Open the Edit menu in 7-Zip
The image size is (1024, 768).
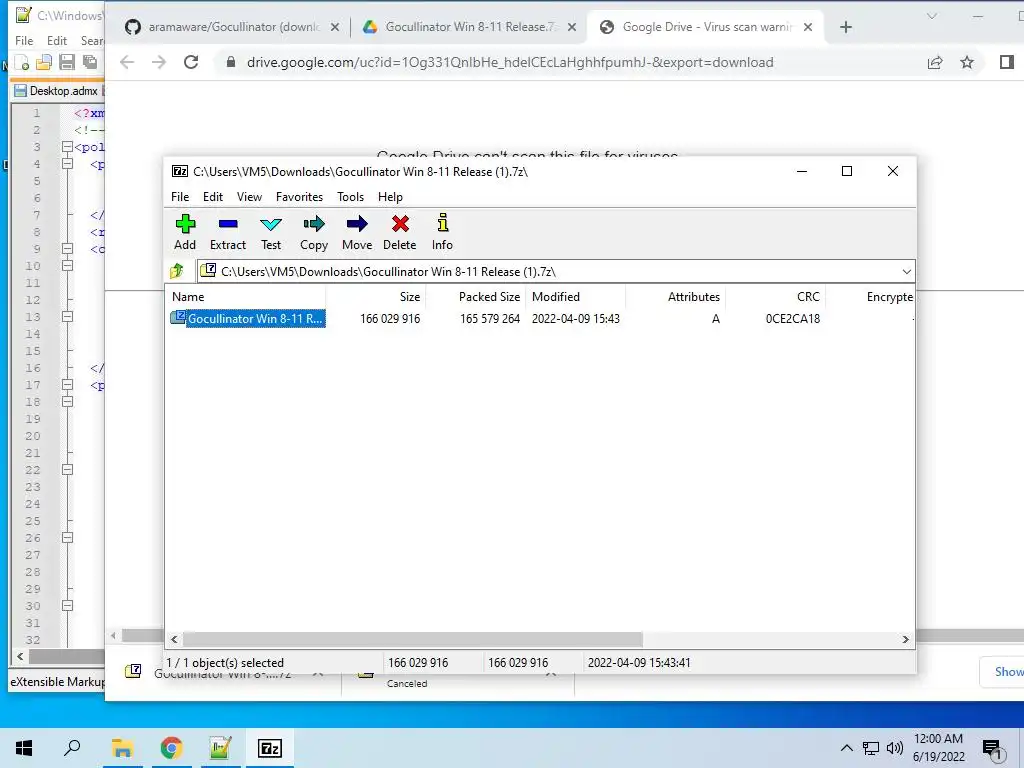(x=213, y=197)
